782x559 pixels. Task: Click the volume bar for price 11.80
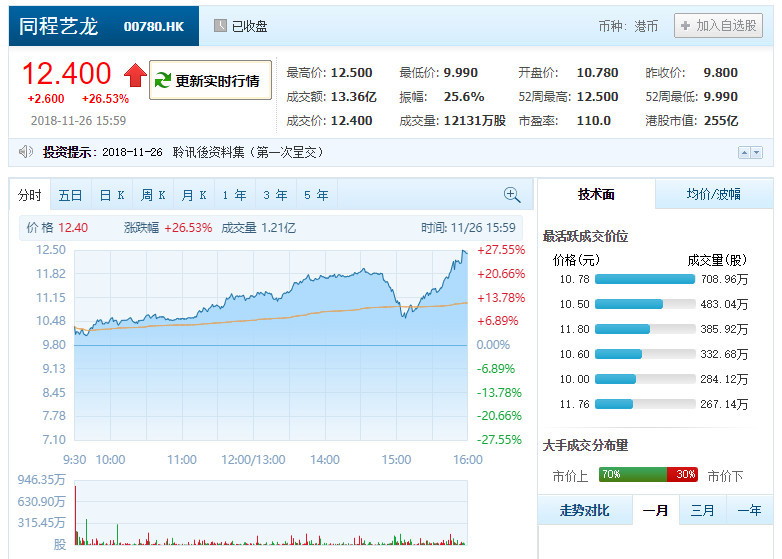(645, 329)
